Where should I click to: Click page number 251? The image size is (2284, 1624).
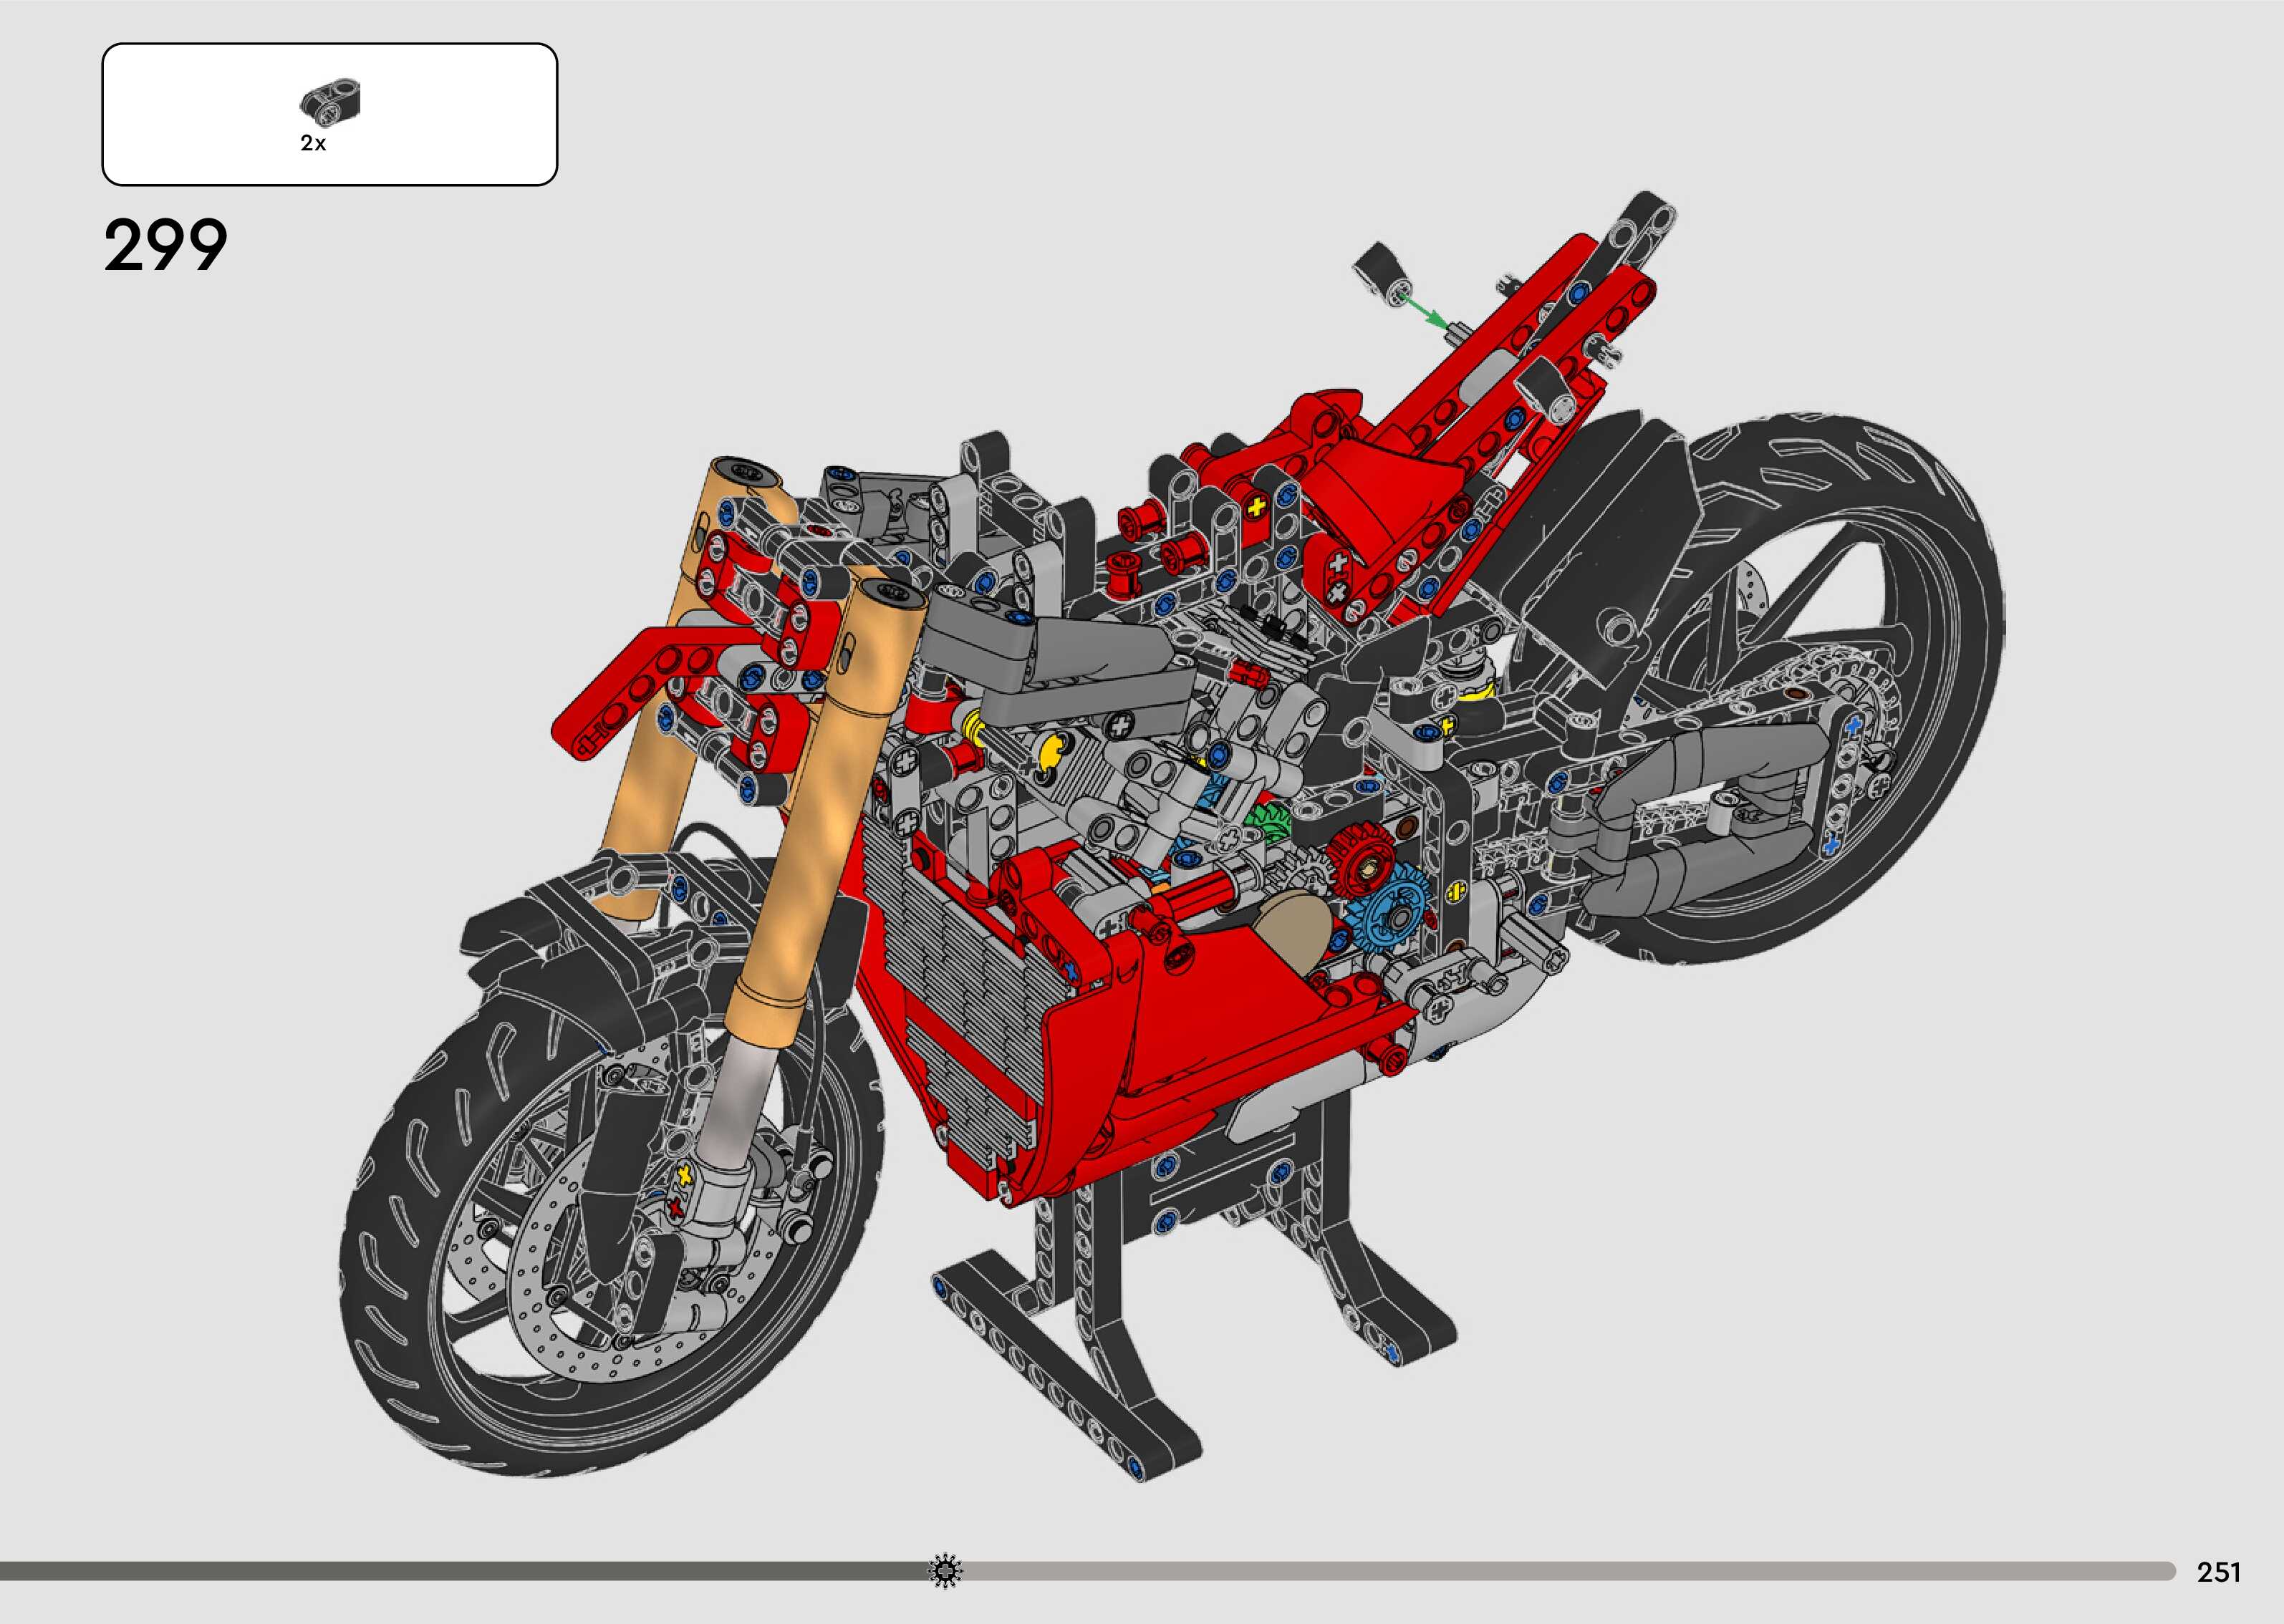pyautogui.click(x=2219, y=1572)
